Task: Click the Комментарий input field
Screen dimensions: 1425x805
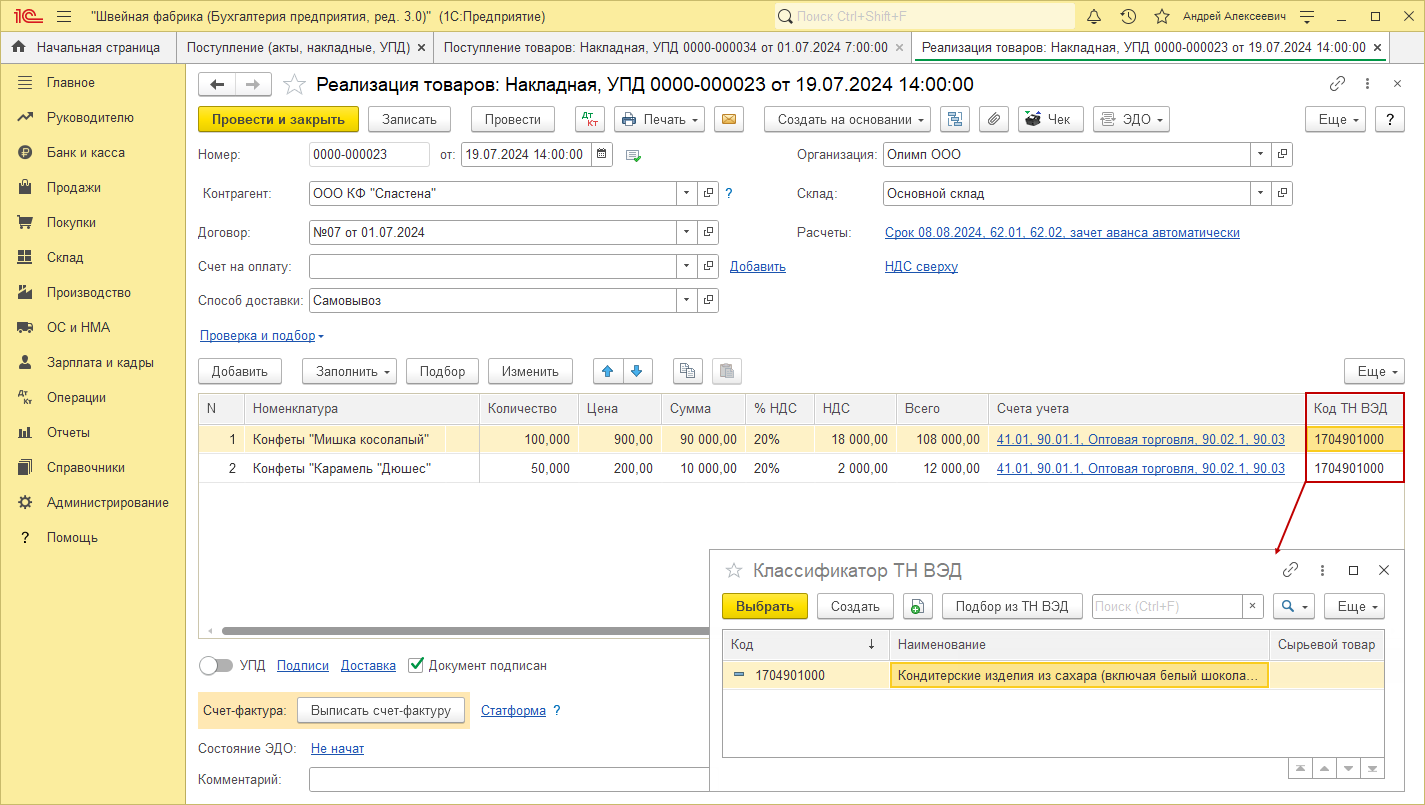Action: coord(509,779)
